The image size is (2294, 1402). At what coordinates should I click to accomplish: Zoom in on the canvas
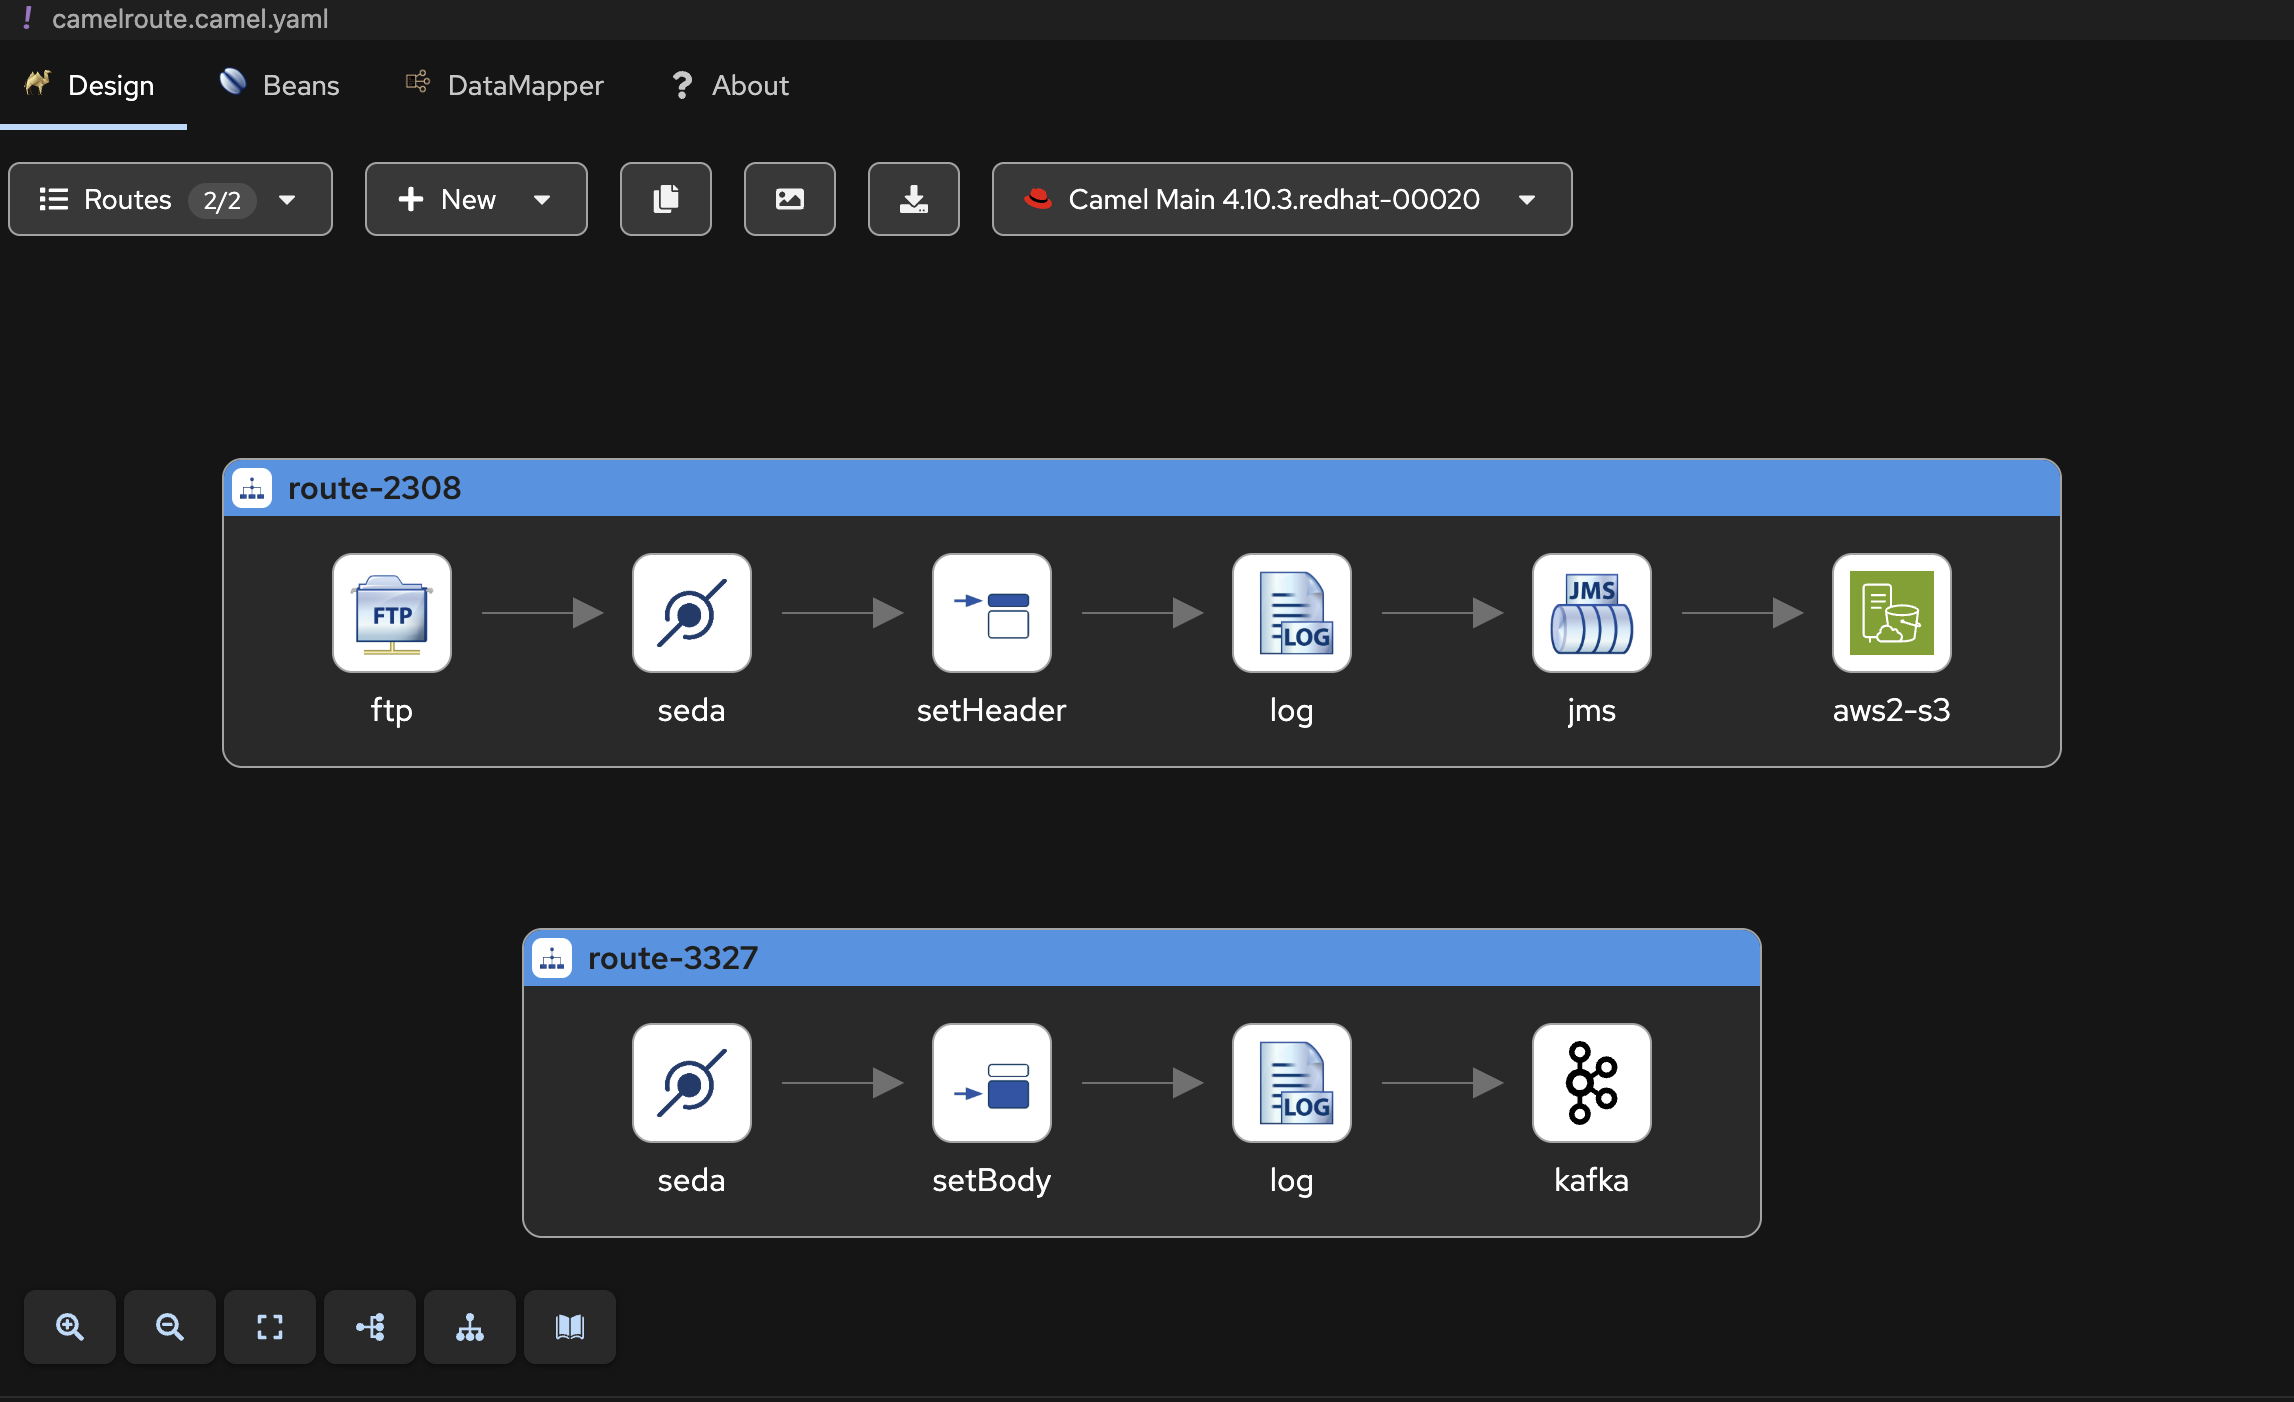[70, 1327]
